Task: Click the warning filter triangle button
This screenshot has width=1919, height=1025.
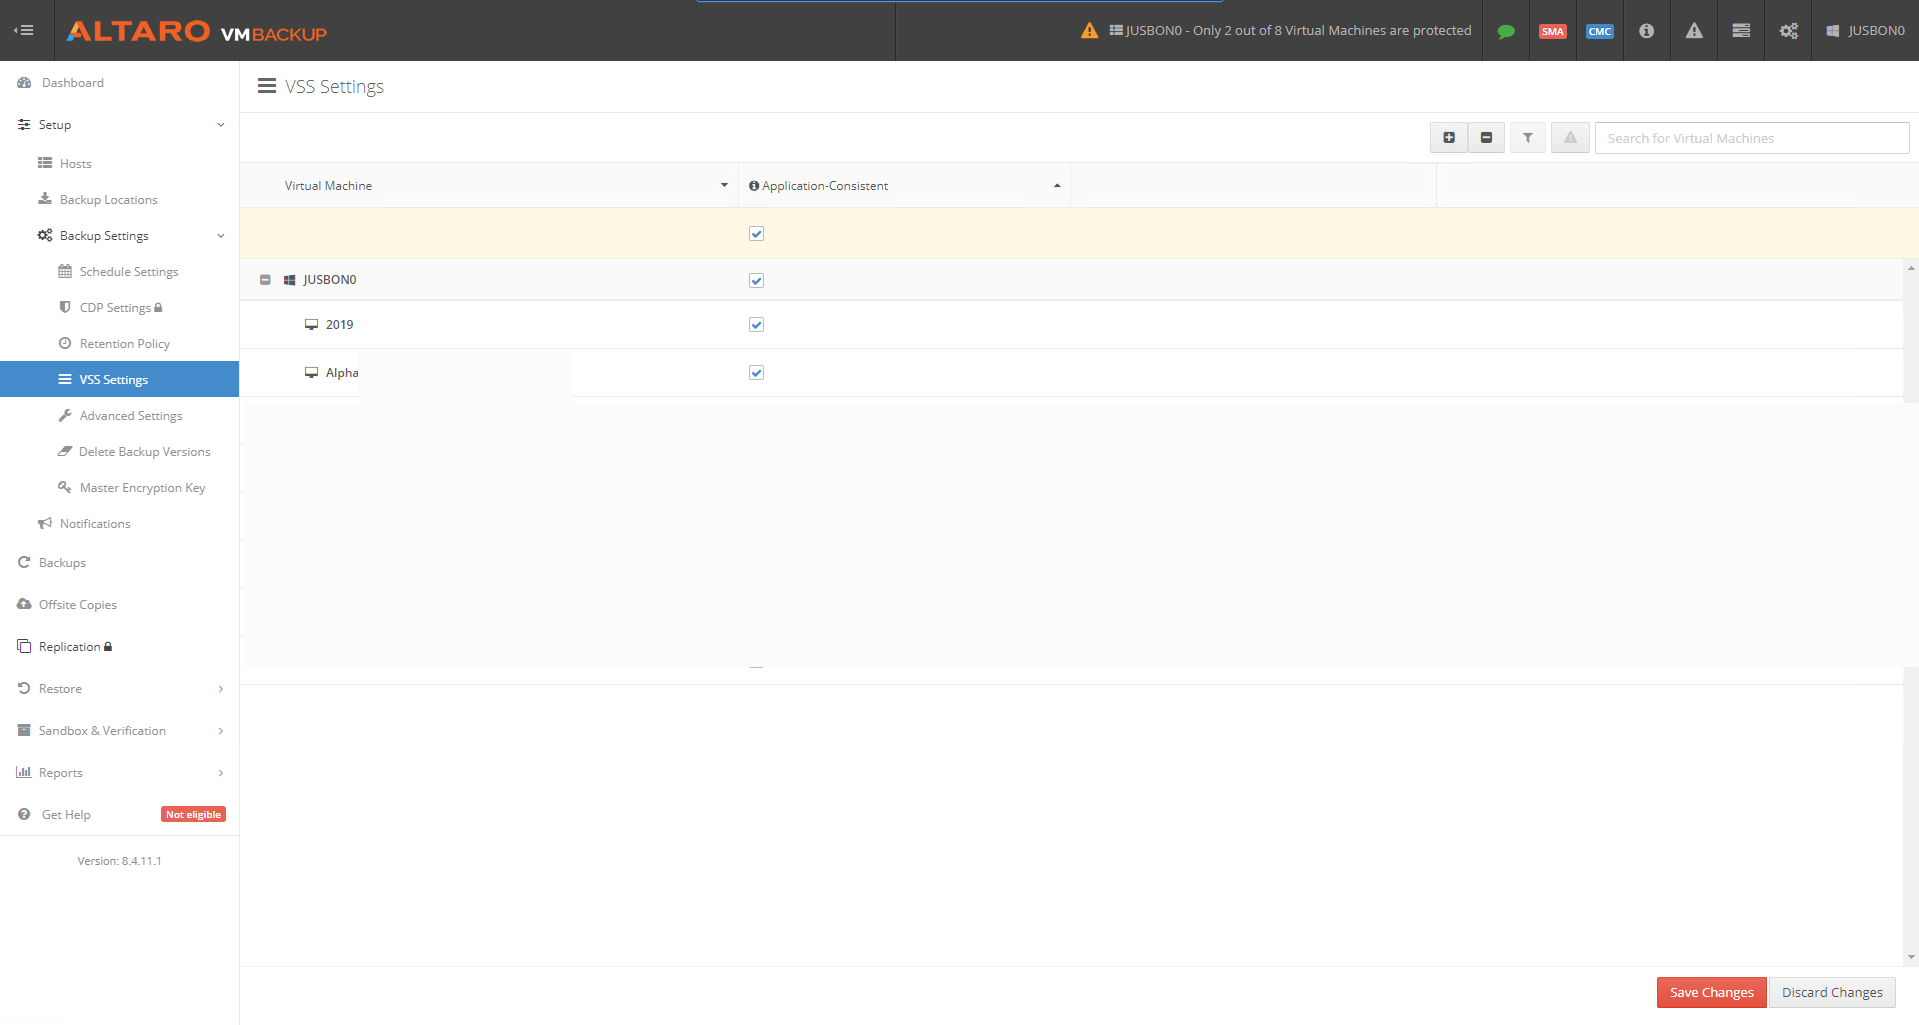Action: click(x=1571, y=138)
